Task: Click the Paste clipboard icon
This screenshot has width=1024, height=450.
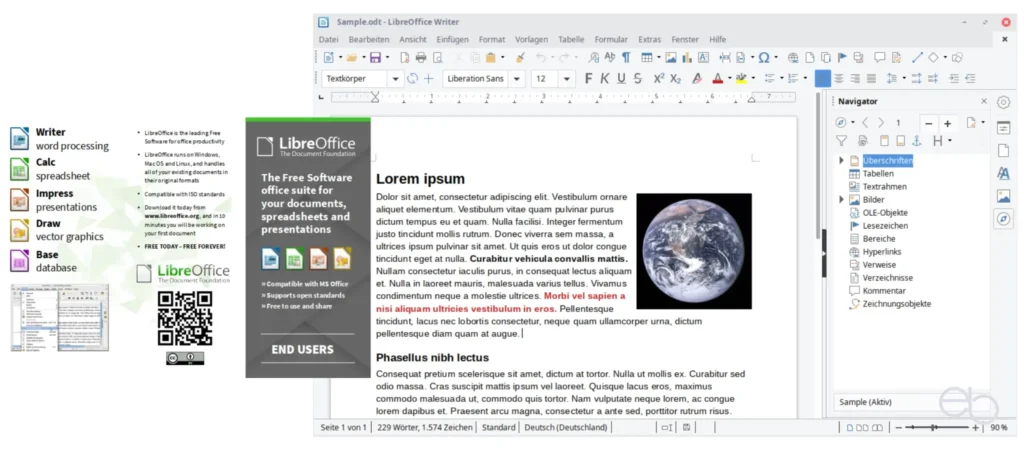Action: coord(491,57)
